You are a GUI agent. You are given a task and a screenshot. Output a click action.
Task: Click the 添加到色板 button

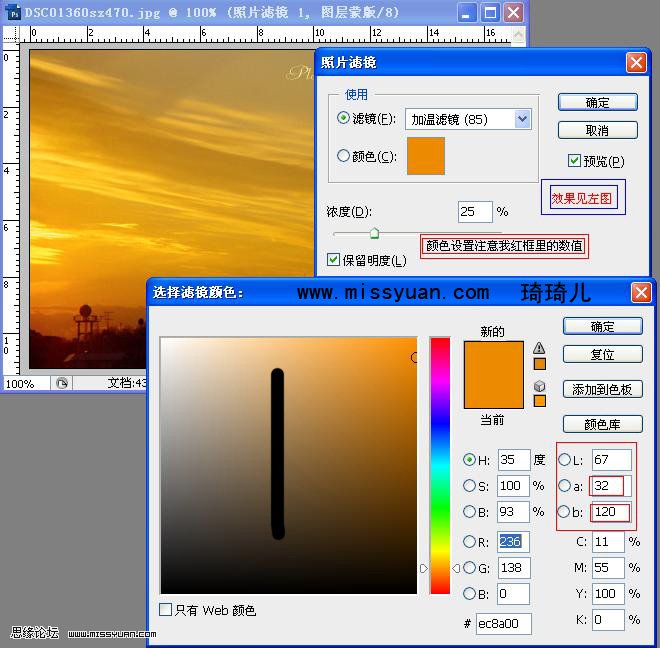click(603, 389)
